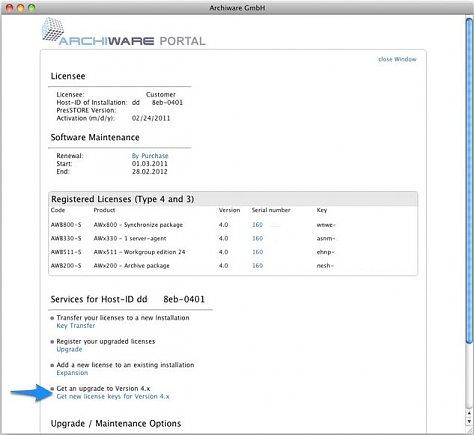Select the AWB800-S code cell
The width and height of the screenshot is (474, 435).
[x=66, y=225]
